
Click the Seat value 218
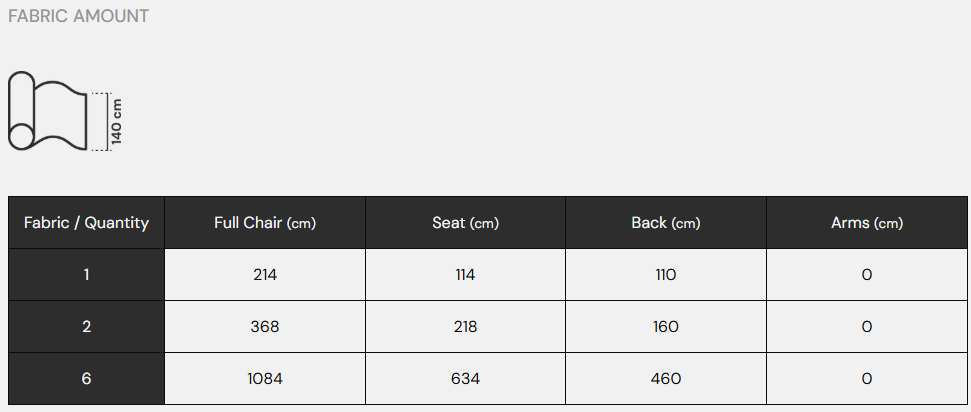(x=465, y=327)
